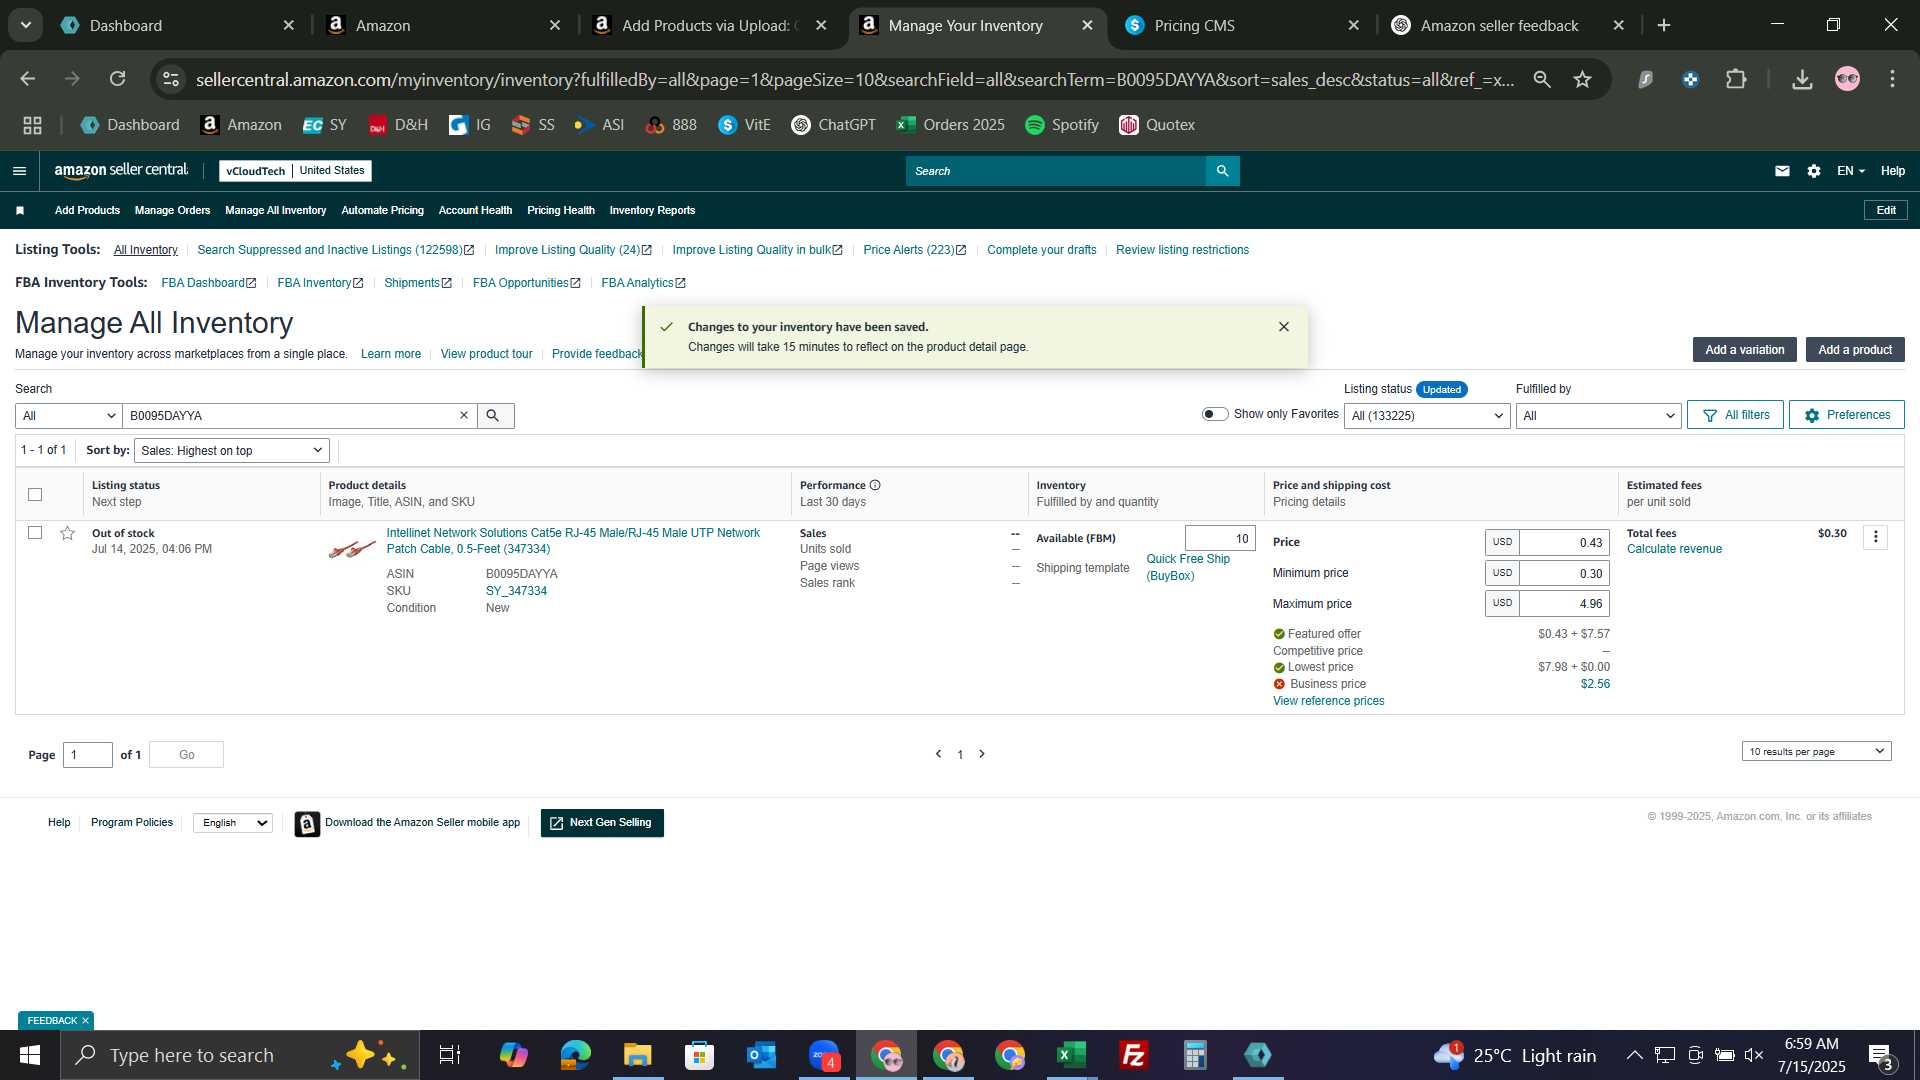Switch to Amazon seller feedback browser tab

1510,25
